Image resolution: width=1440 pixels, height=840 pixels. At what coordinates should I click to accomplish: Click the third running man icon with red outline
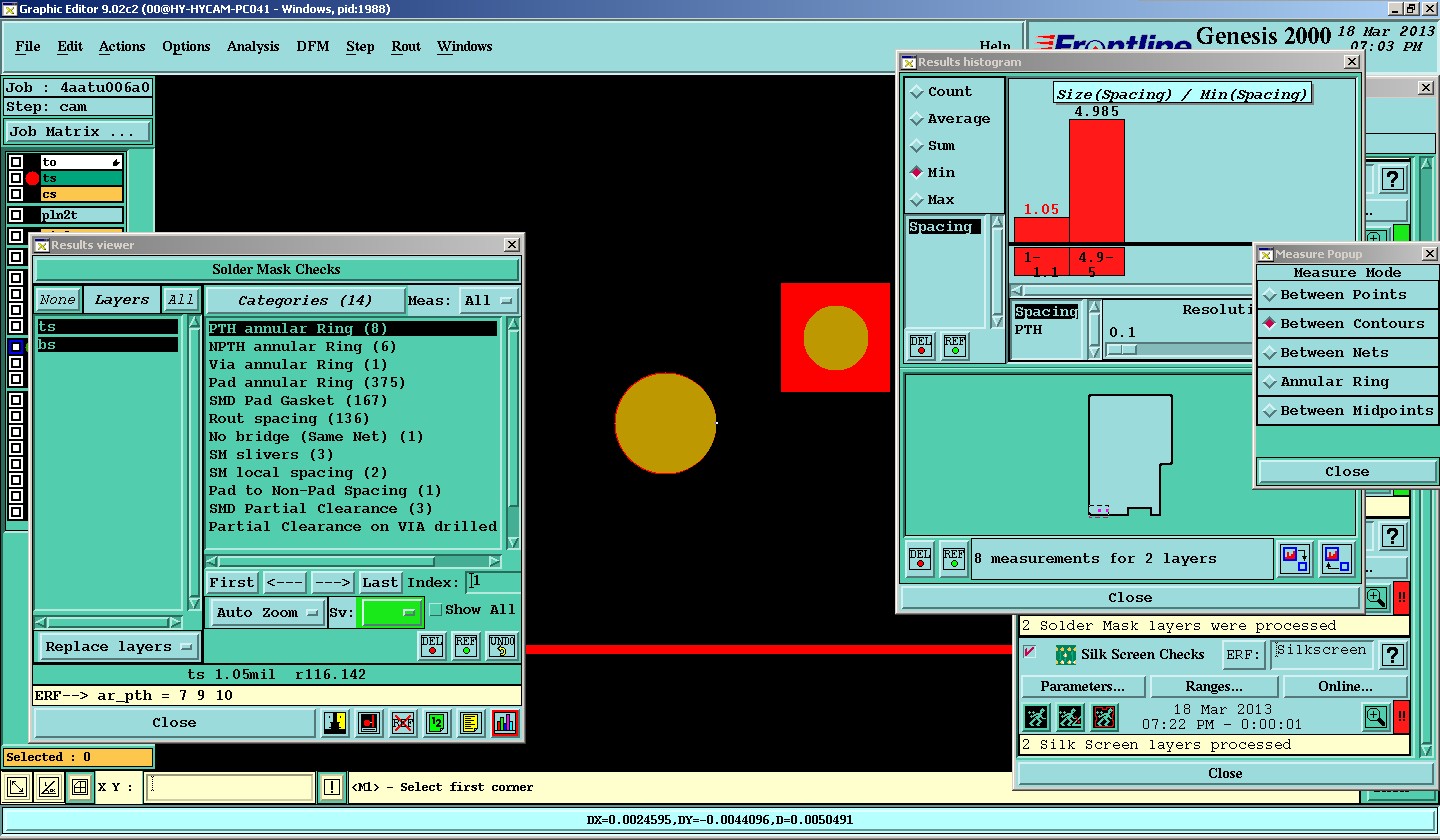(x=1105, y=717)
